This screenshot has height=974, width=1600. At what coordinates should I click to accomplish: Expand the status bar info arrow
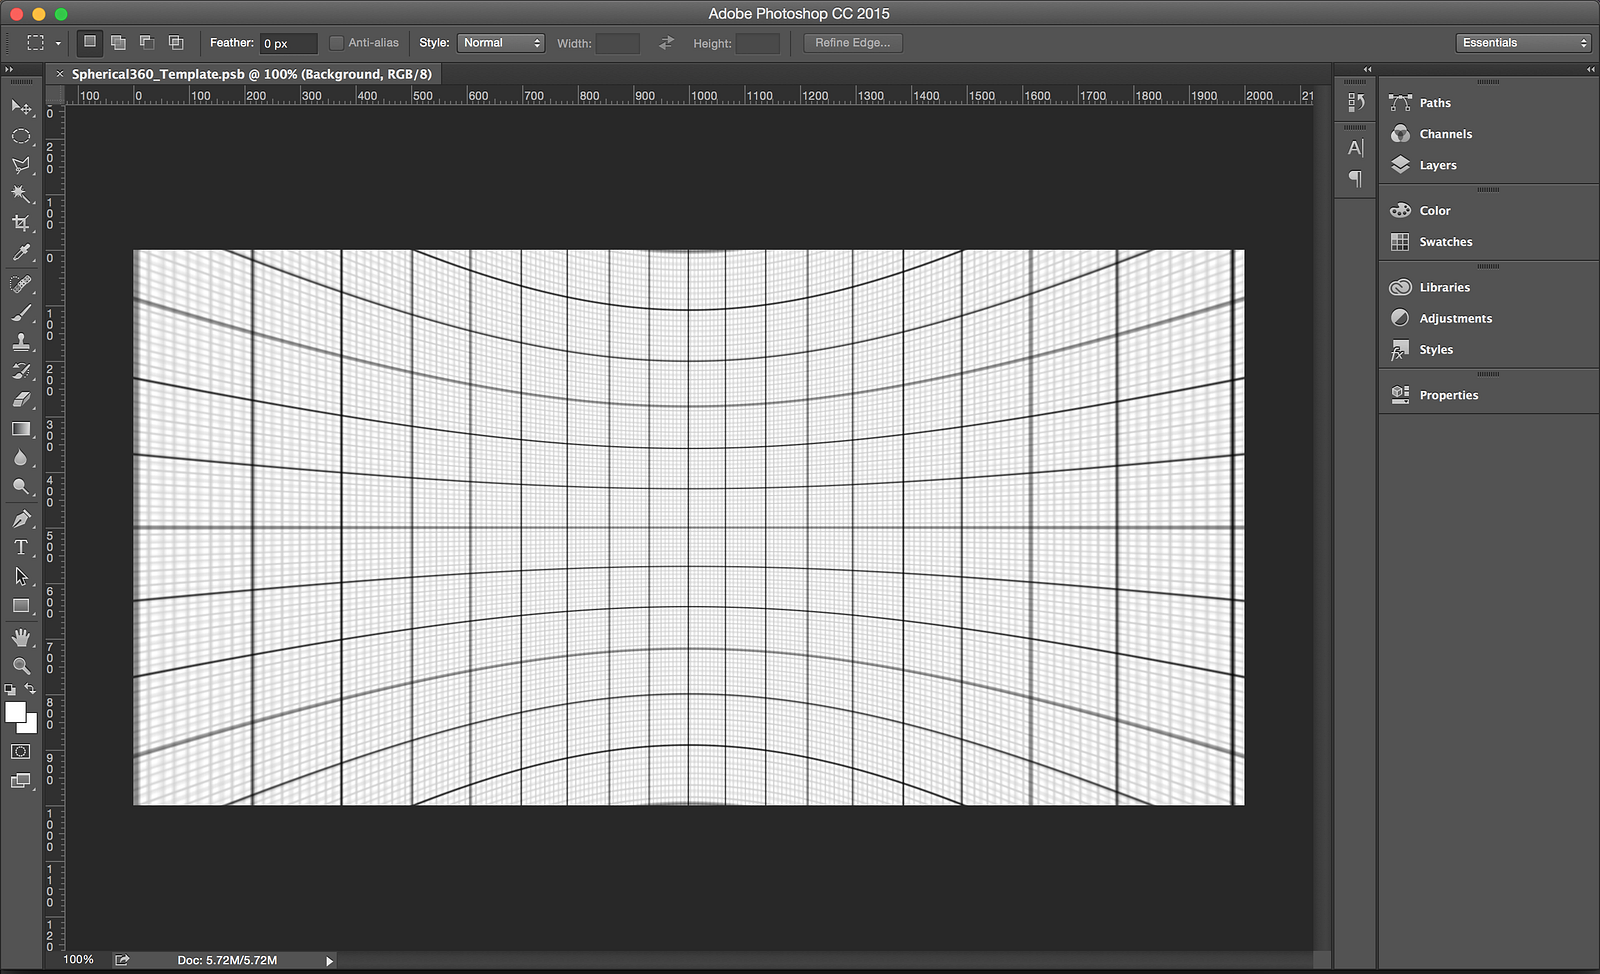tap(329, 961)
